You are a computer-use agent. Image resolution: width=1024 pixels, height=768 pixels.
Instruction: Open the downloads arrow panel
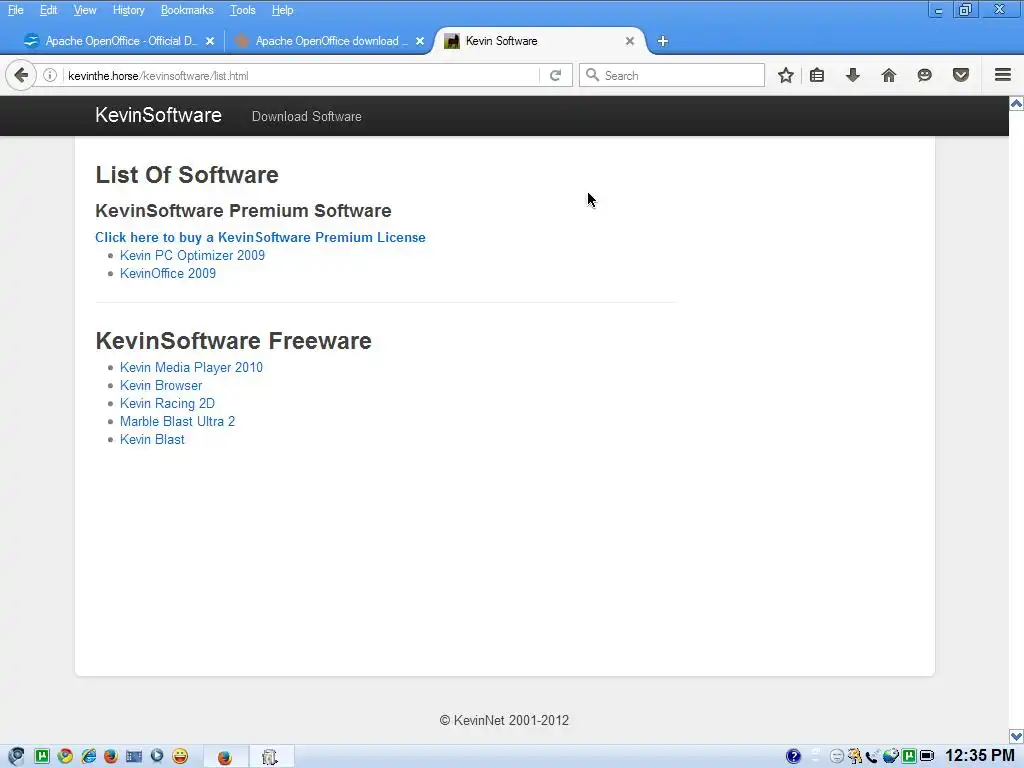852,75
